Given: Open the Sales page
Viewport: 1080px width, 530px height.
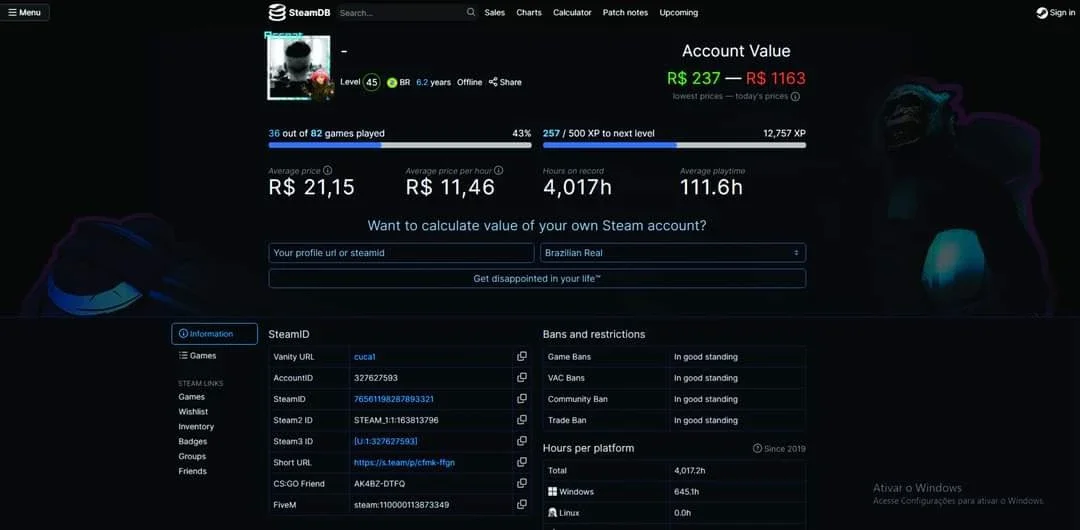Looking at the screenshot, I should (x=495, y=12).
